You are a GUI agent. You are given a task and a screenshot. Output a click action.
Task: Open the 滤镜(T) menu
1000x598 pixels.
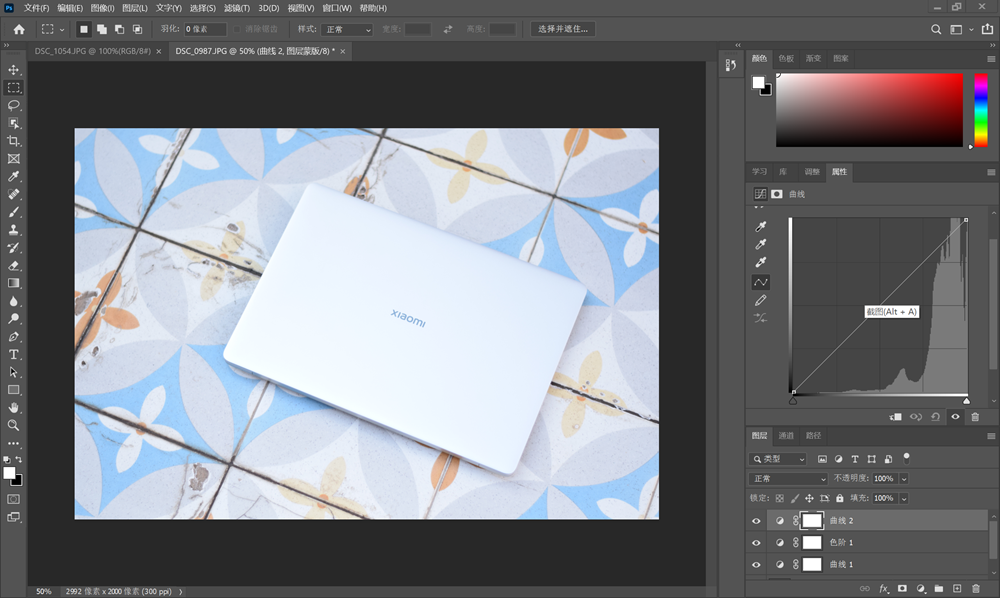click(x=237, y=8)
